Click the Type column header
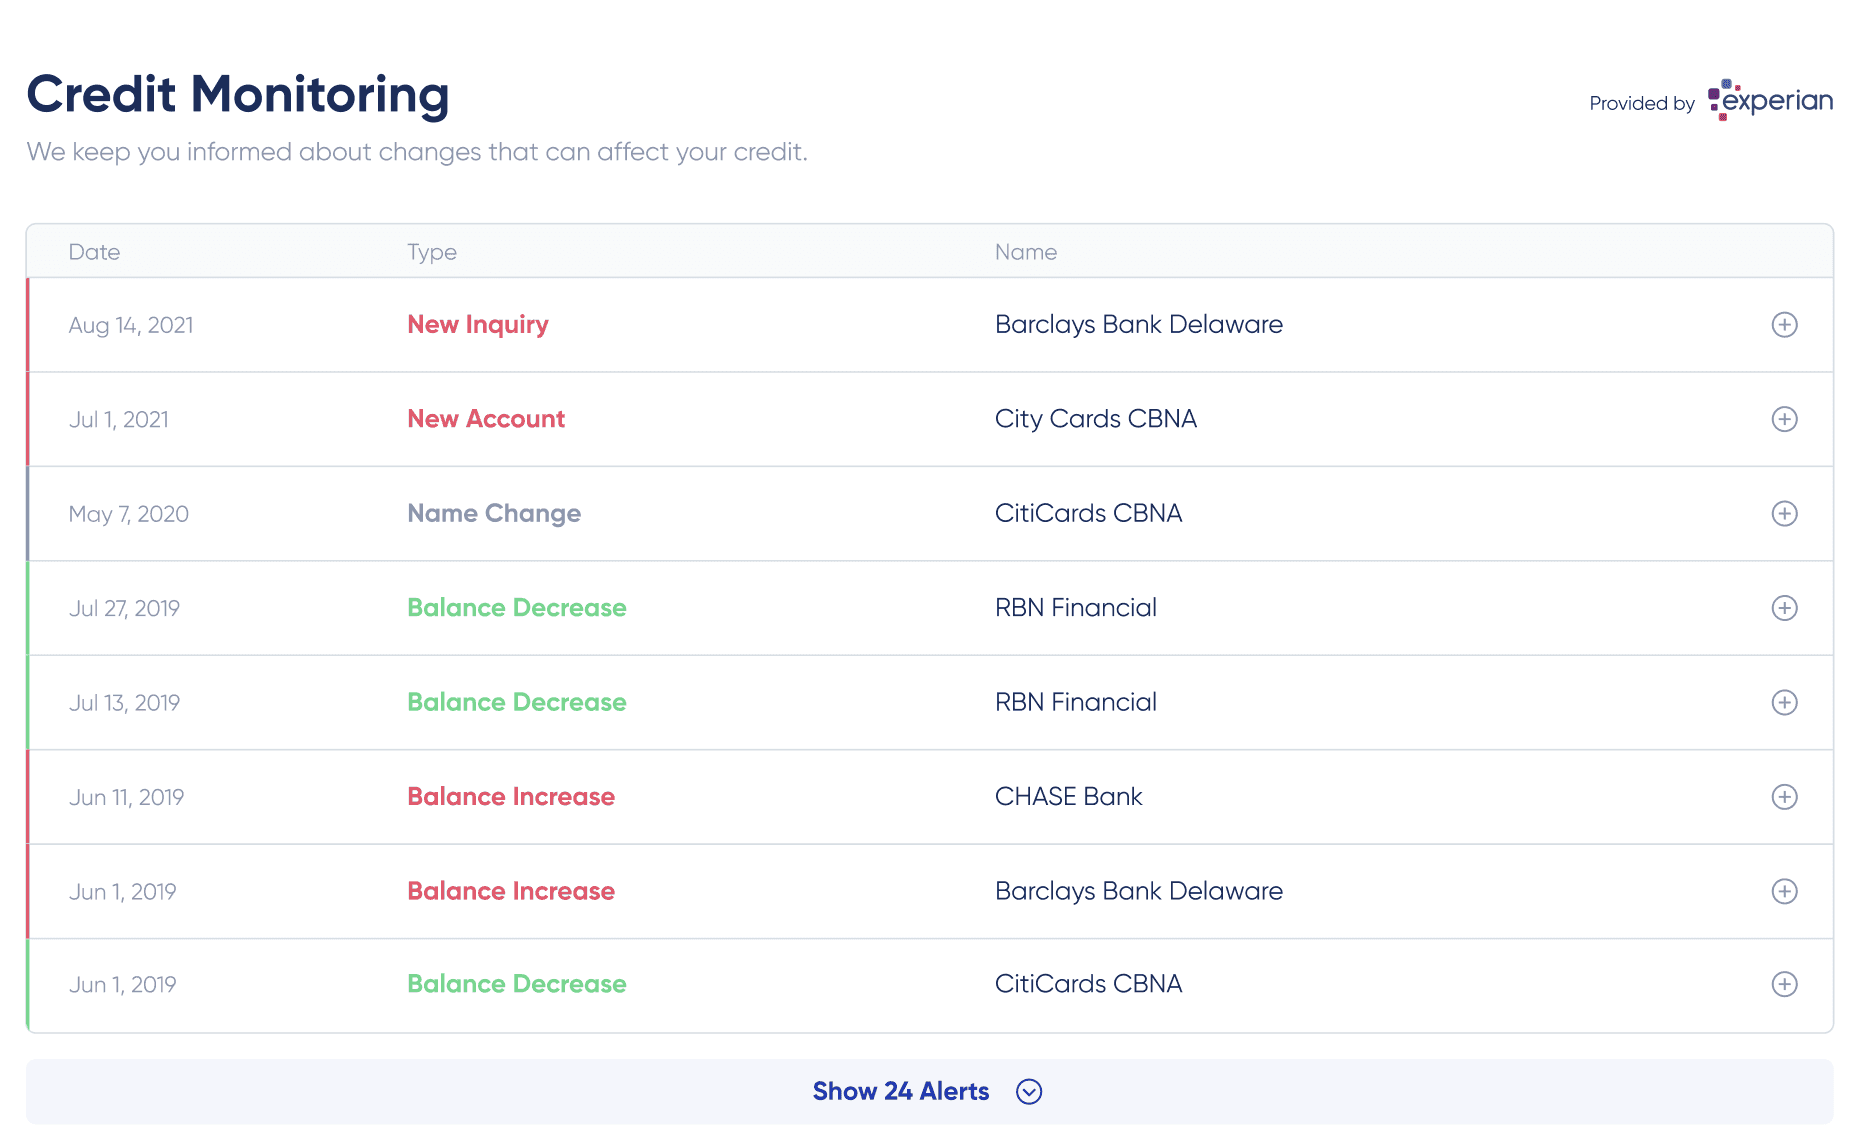This screenshot has height=1148, width=1854. [x=432, y=252]
